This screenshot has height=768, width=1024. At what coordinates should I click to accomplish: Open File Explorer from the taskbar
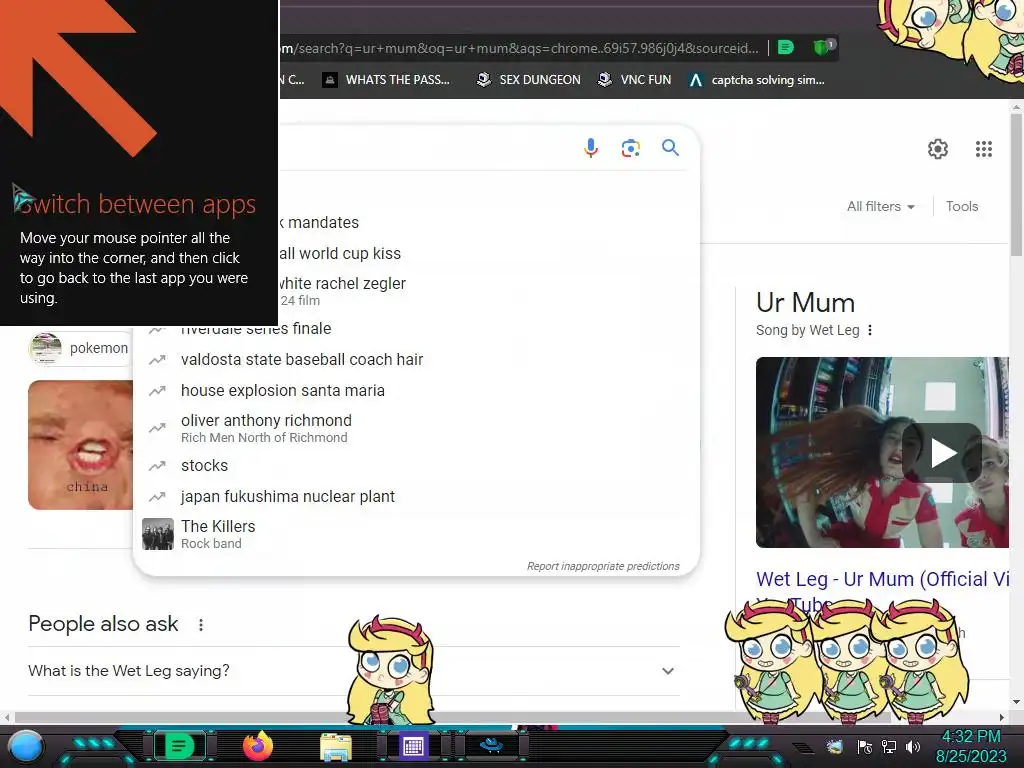tap(336, 746)
